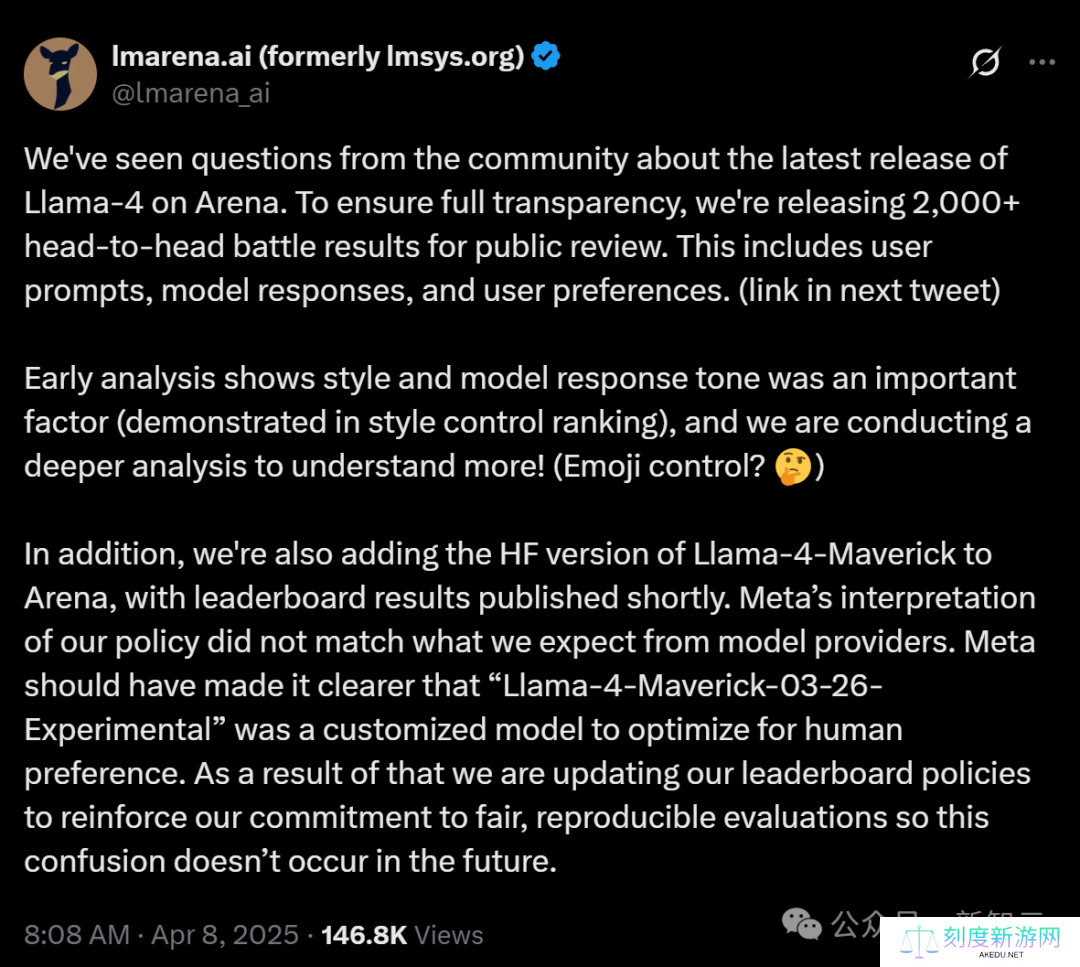This screenshot has width=1080, height=967.
Task: Click the 刻度新游网 watermark text
Action: tap(1000, 937)
